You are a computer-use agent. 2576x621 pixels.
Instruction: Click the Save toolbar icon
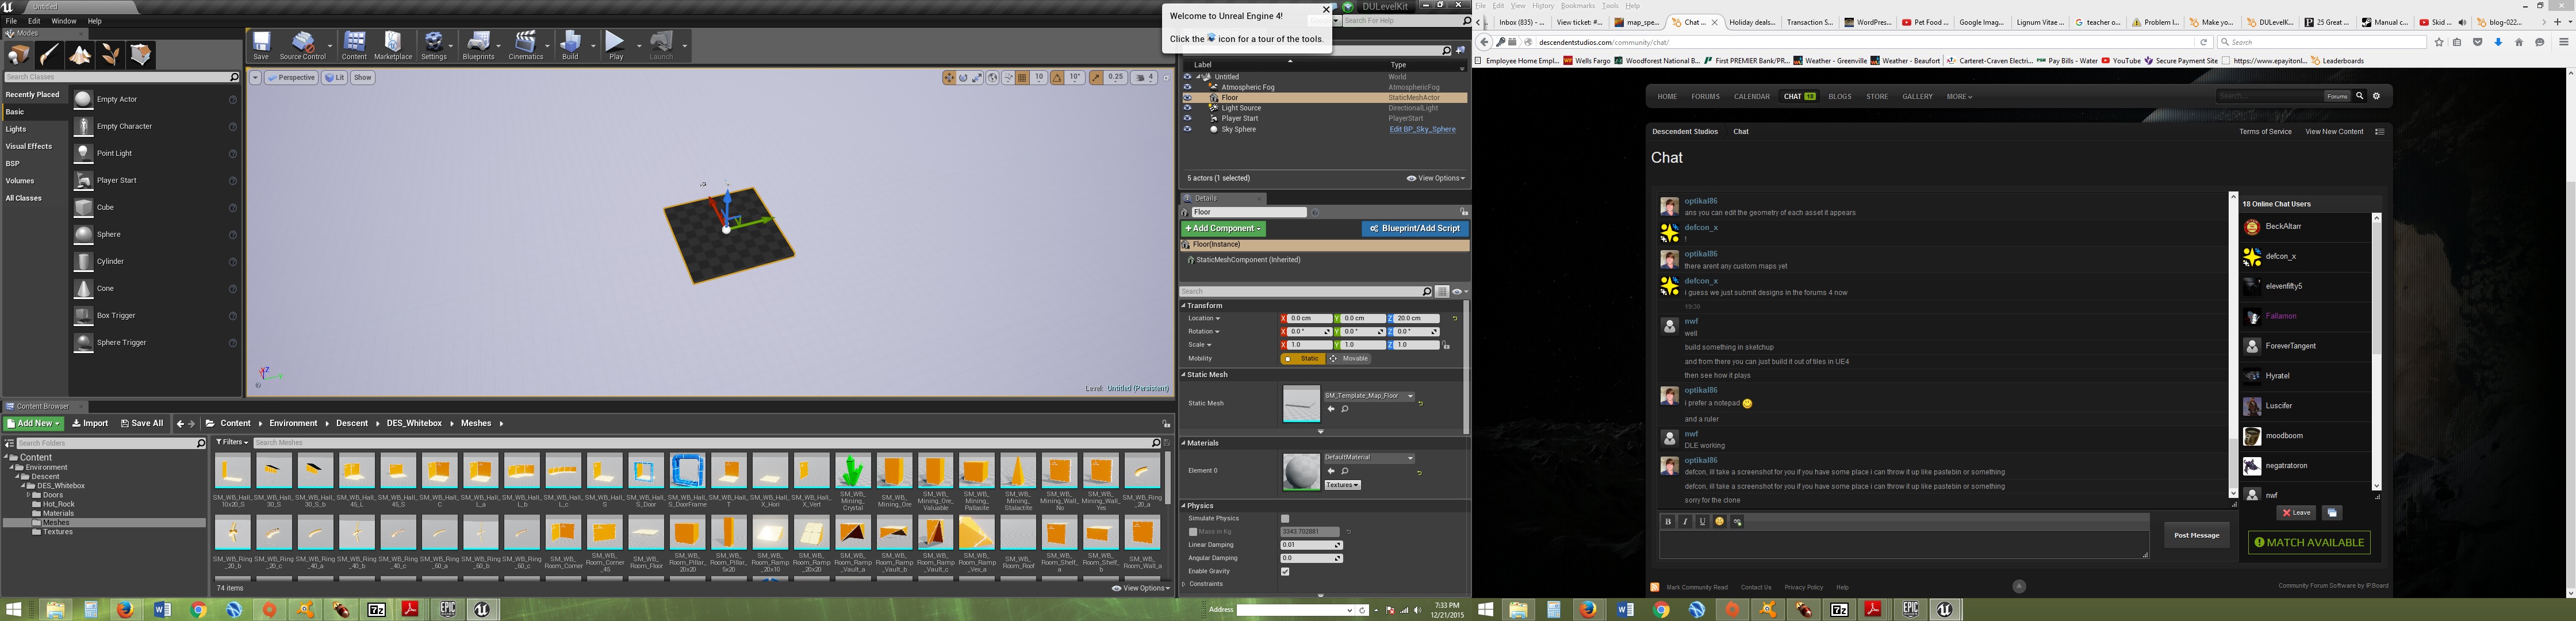261,46
